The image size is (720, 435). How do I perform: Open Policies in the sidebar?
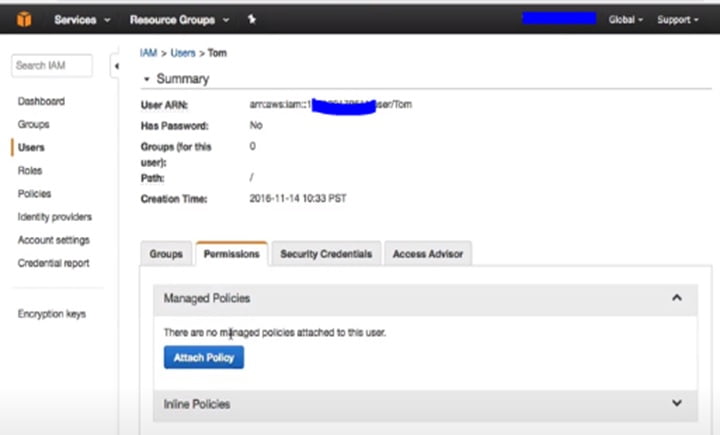(34, 193)
